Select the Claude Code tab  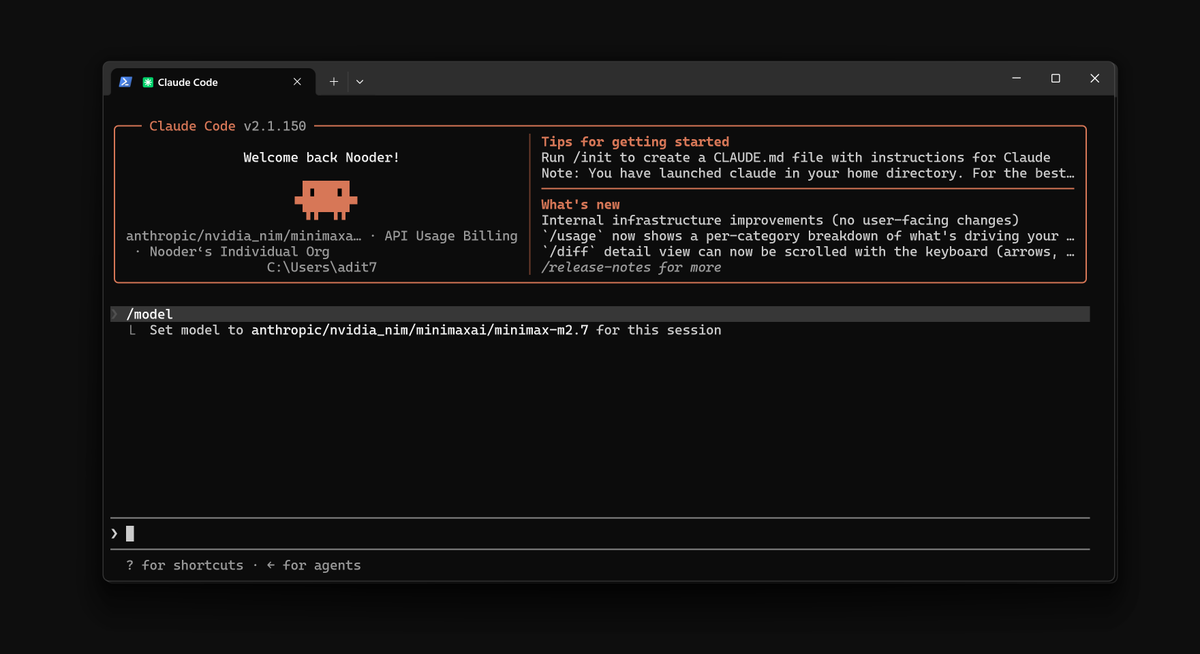(x=213, y=82)
